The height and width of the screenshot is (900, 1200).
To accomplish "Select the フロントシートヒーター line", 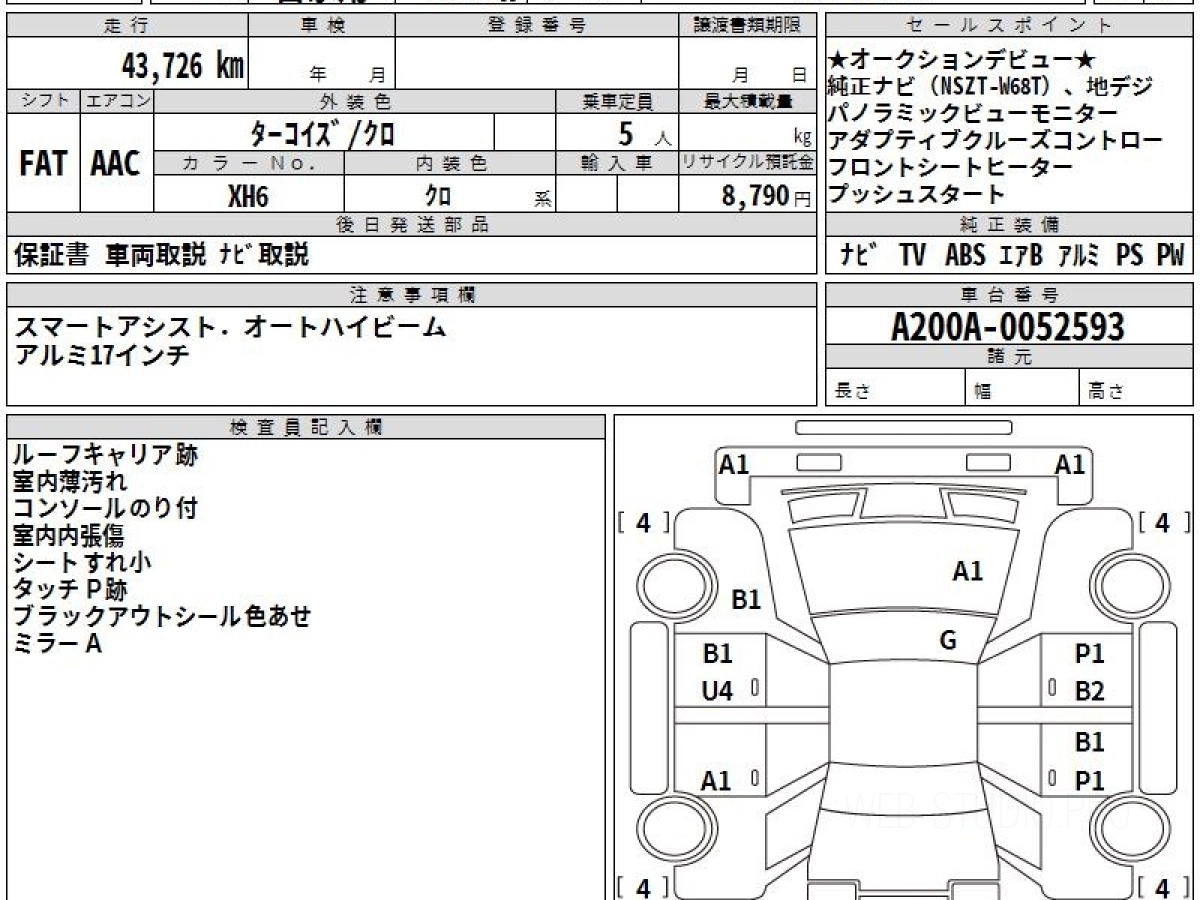I will click(x=950, y=167).
